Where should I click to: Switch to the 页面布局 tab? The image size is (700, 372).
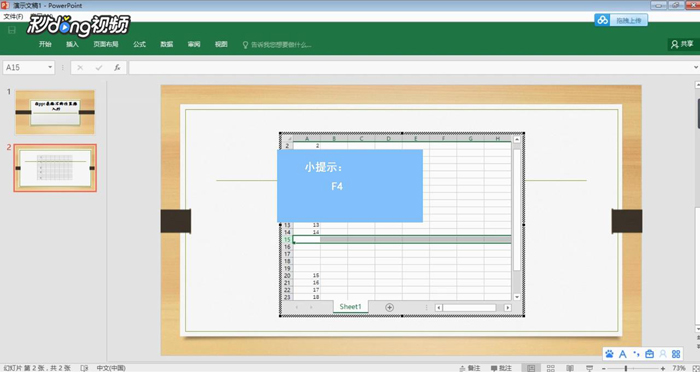tap(106, 44)
